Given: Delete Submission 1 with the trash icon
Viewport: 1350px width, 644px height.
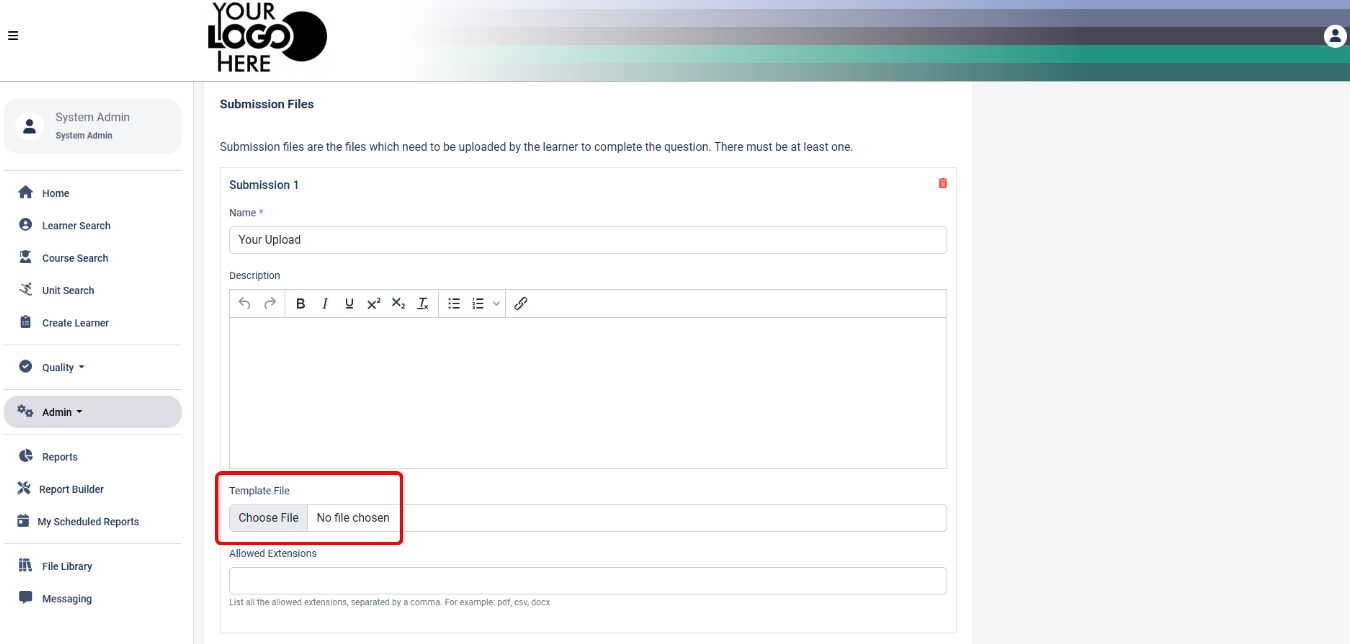Looking at the screenshot, I should click(x=942, y=183).
